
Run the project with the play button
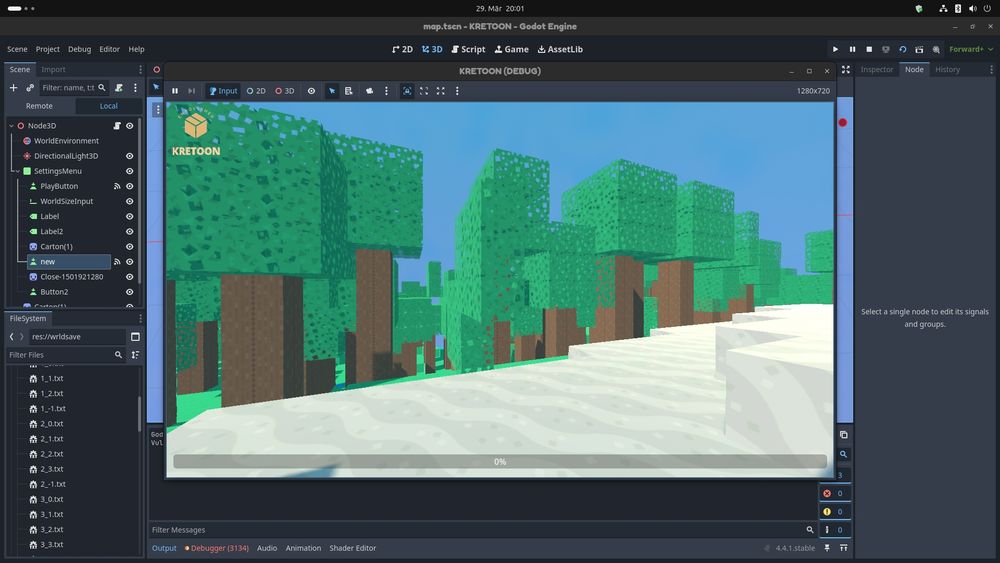pyautogui.click(x=835, y=49)
